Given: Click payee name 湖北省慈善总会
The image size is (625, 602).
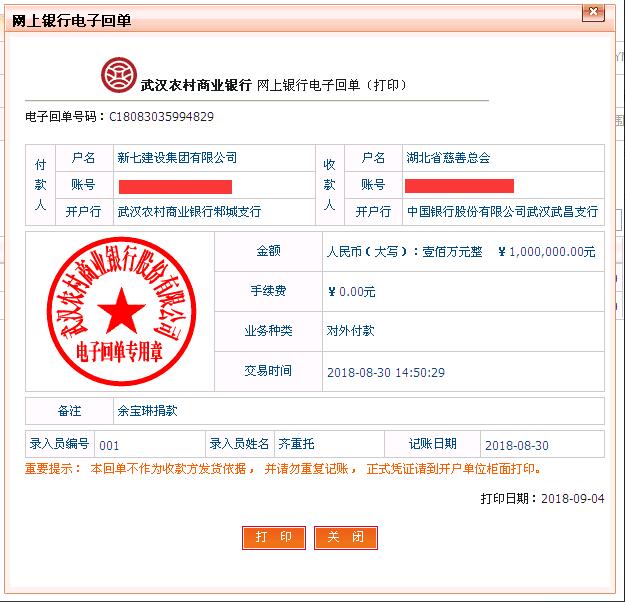Looking at the screenshot, I should tap(448, 158).
